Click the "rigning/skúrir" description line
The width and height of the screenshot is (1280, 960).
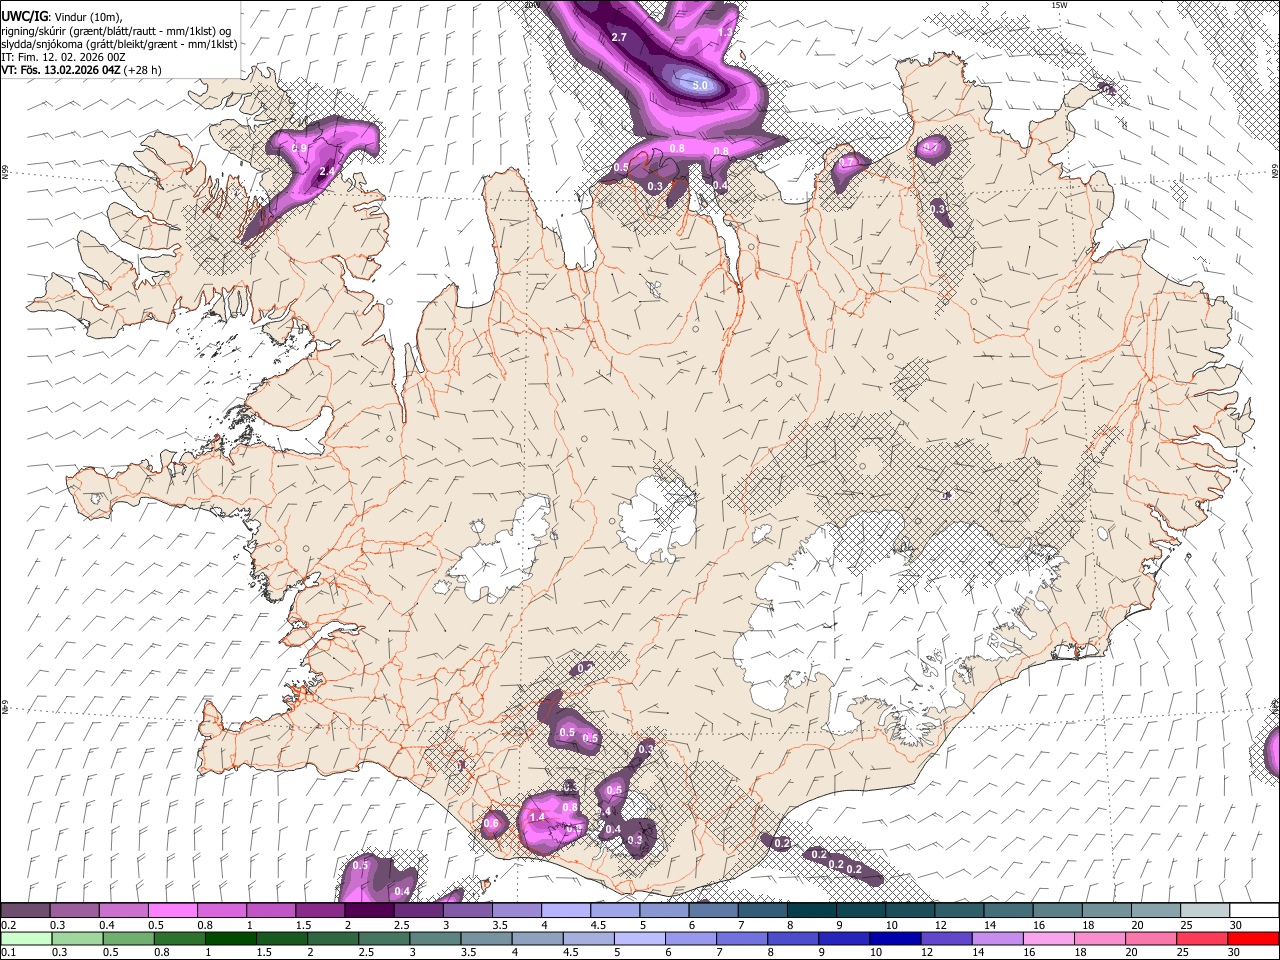point(116,30)
